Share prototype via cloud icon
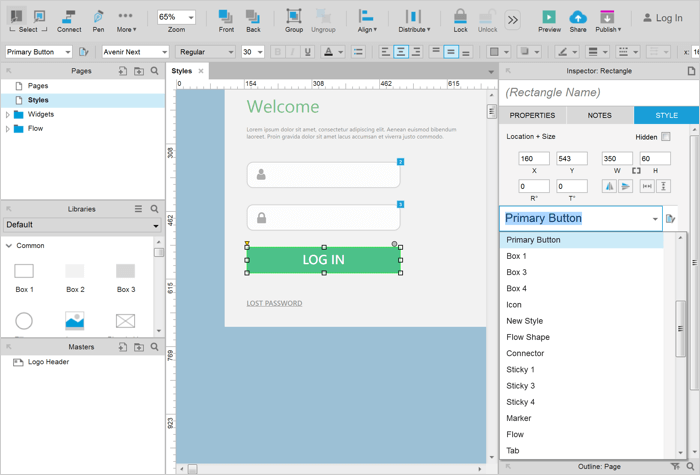The image size is (700, 475). click(x=578, y=17)
